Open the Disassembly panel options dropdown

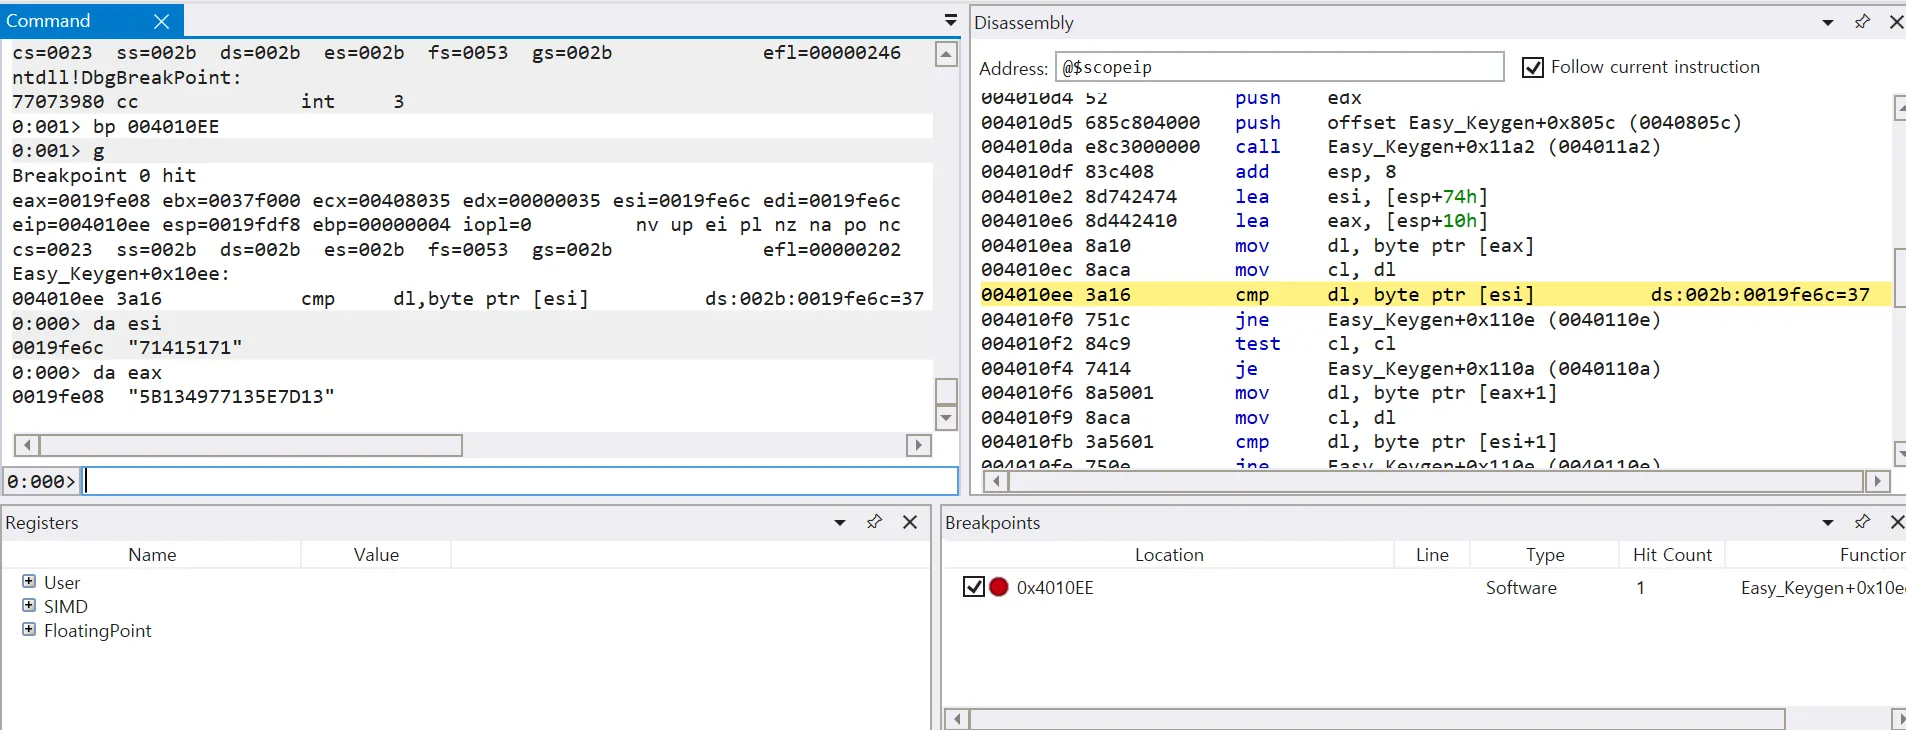pyautogui.click(x=1828, y=22)
